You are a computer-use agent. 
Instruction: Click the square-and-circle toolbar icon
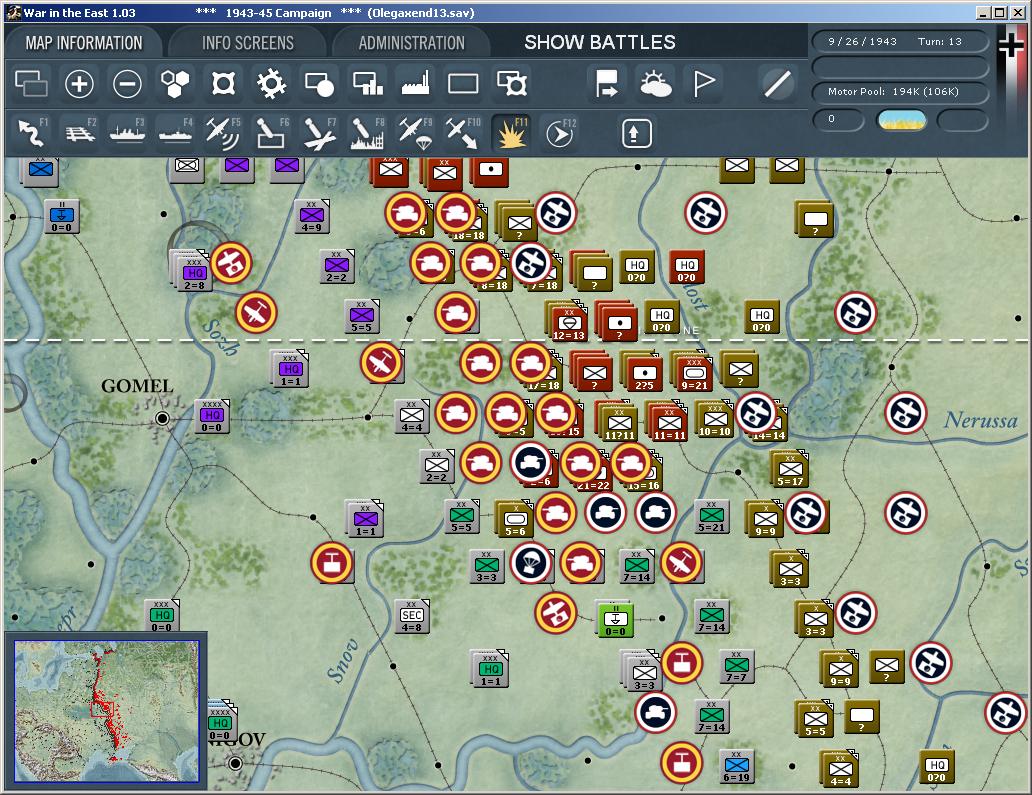pos(319,84)
